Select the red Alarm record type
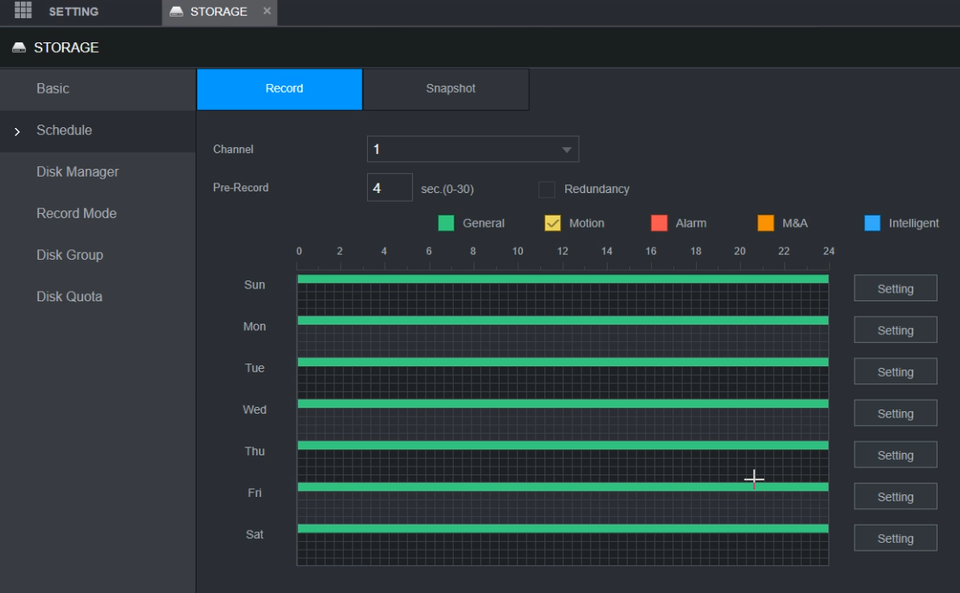This screenshot has height=593, width=960. coord(659,223)
